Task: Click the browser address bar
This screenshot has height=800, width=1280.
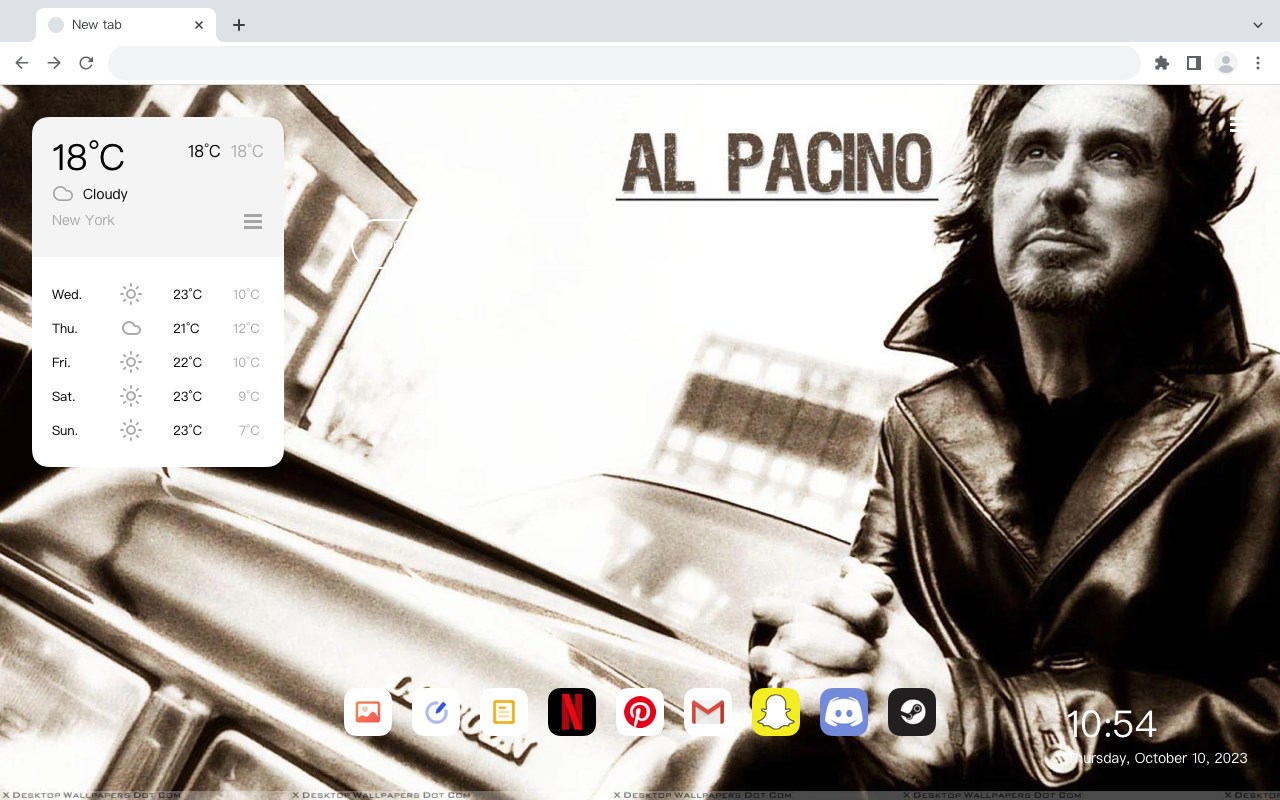Action: tap(624, 63)
